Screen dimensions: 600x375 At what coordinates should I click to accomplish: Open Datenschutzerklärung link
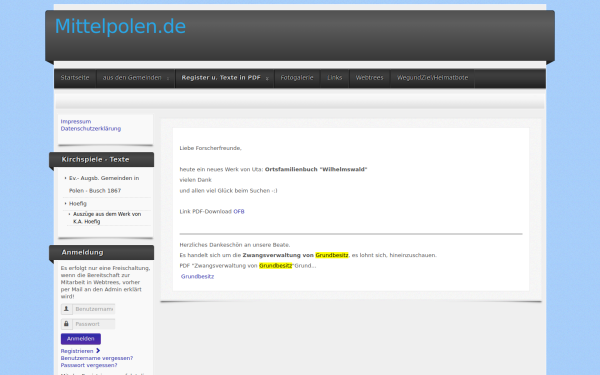[x=91, y=129]
